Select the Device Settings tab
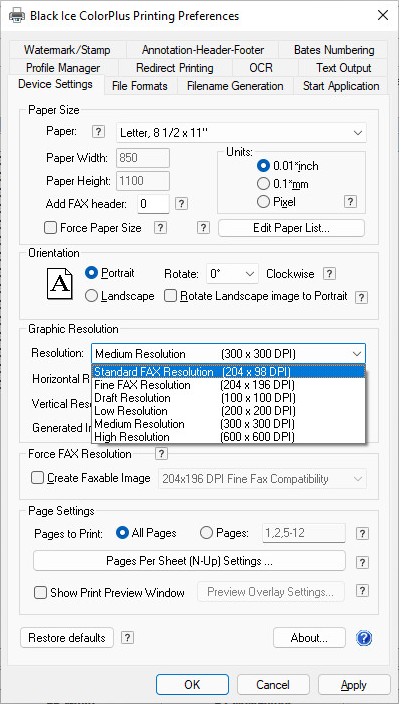Viewport: 399px width, 704px height. coord(56,84)
